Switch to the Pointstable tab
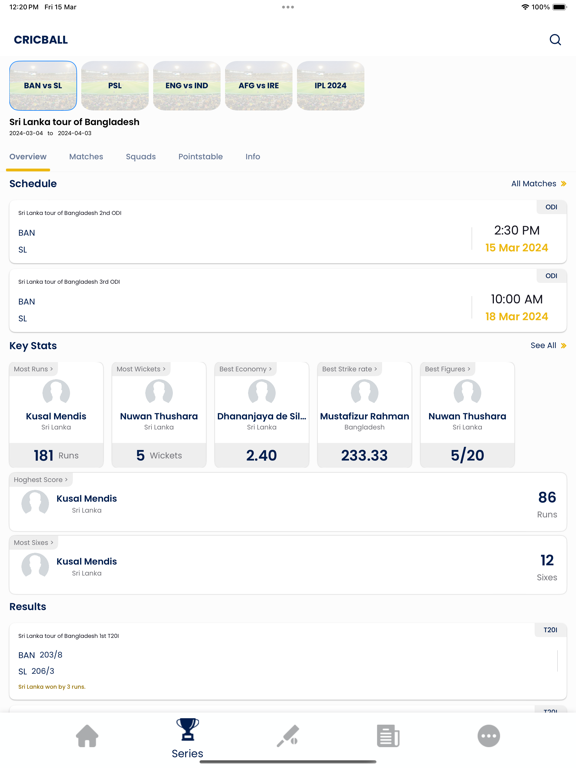This screenshot has height=768, width=576. coord(200,157)
